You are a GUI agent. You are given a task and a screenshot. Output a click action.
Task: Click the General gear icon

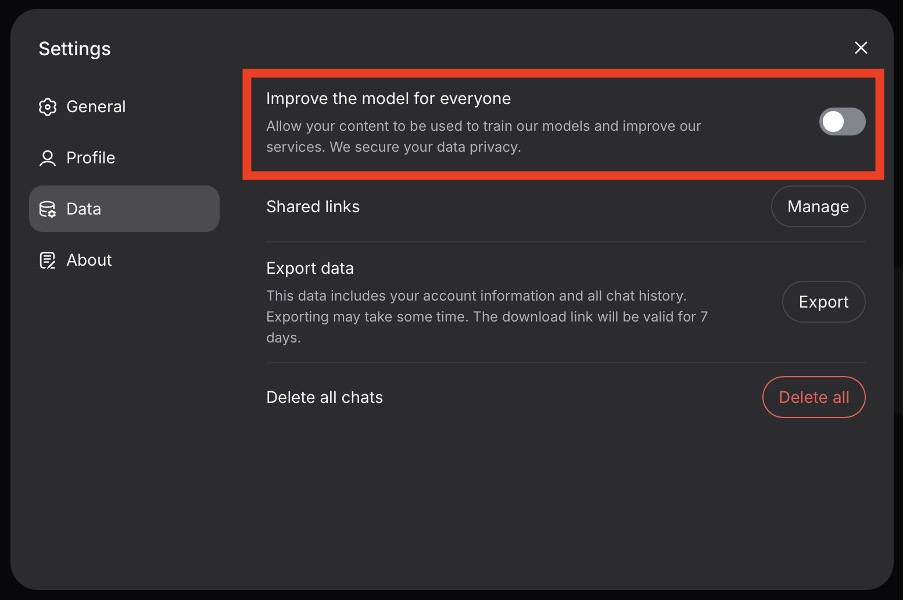pyautogui.click(x=48, y=107)
